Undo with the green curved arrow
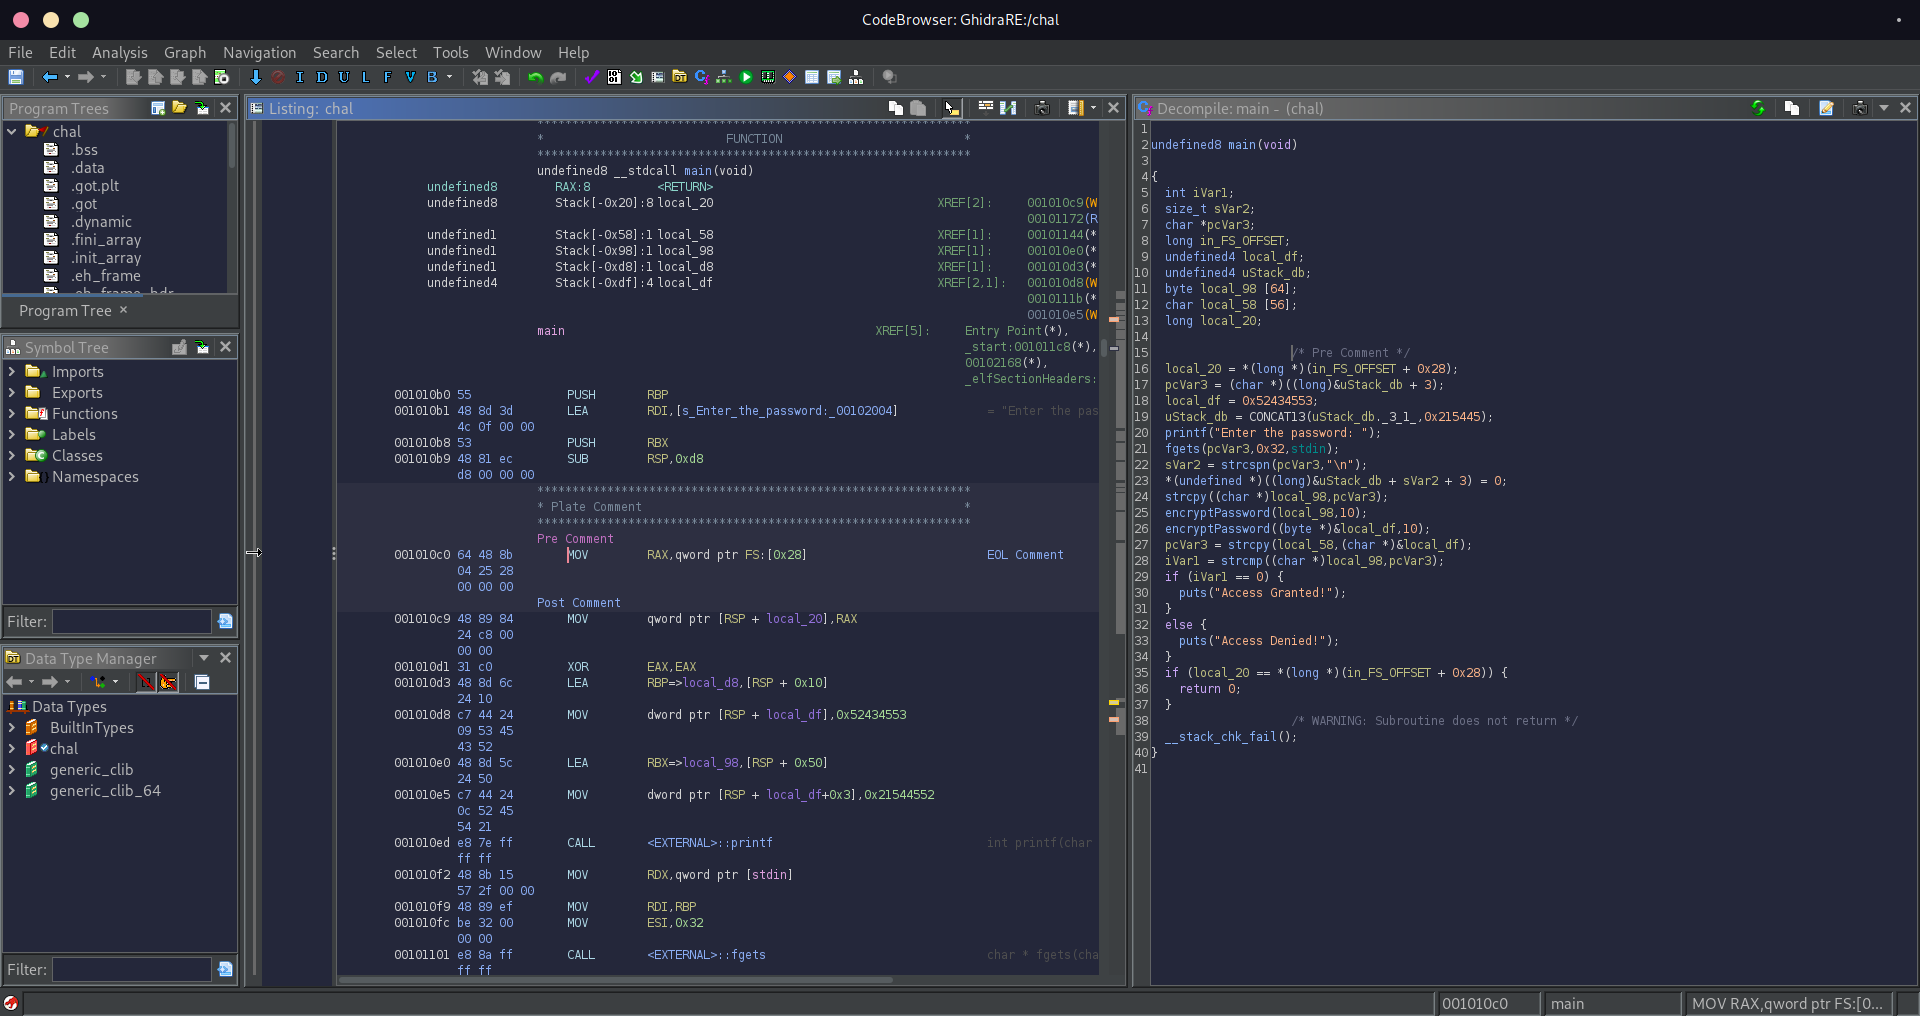This screenshot has width=1920, height=1016. click(535, 77)
